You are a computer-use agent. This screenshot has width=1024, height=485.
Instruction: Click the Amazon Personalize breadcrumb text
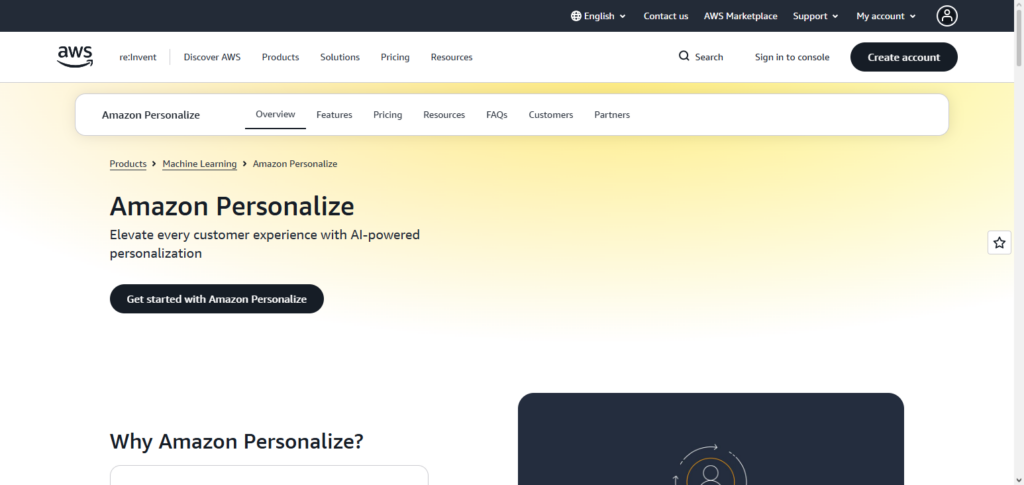[x=295, y=164]
